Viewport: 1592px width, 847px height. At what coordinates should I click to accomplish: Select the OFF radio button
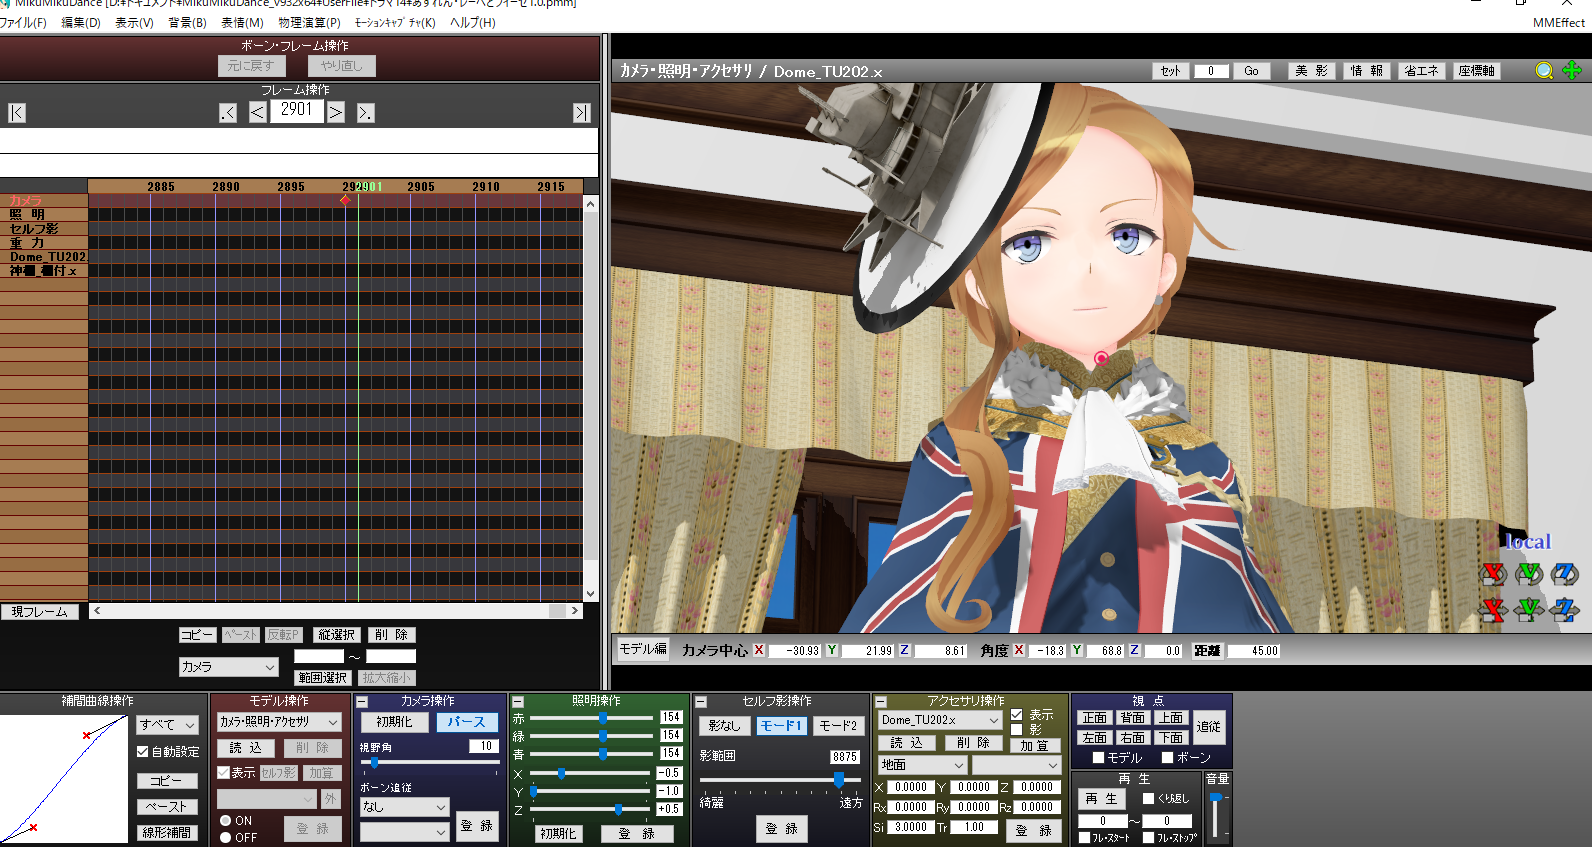point(225,838)
